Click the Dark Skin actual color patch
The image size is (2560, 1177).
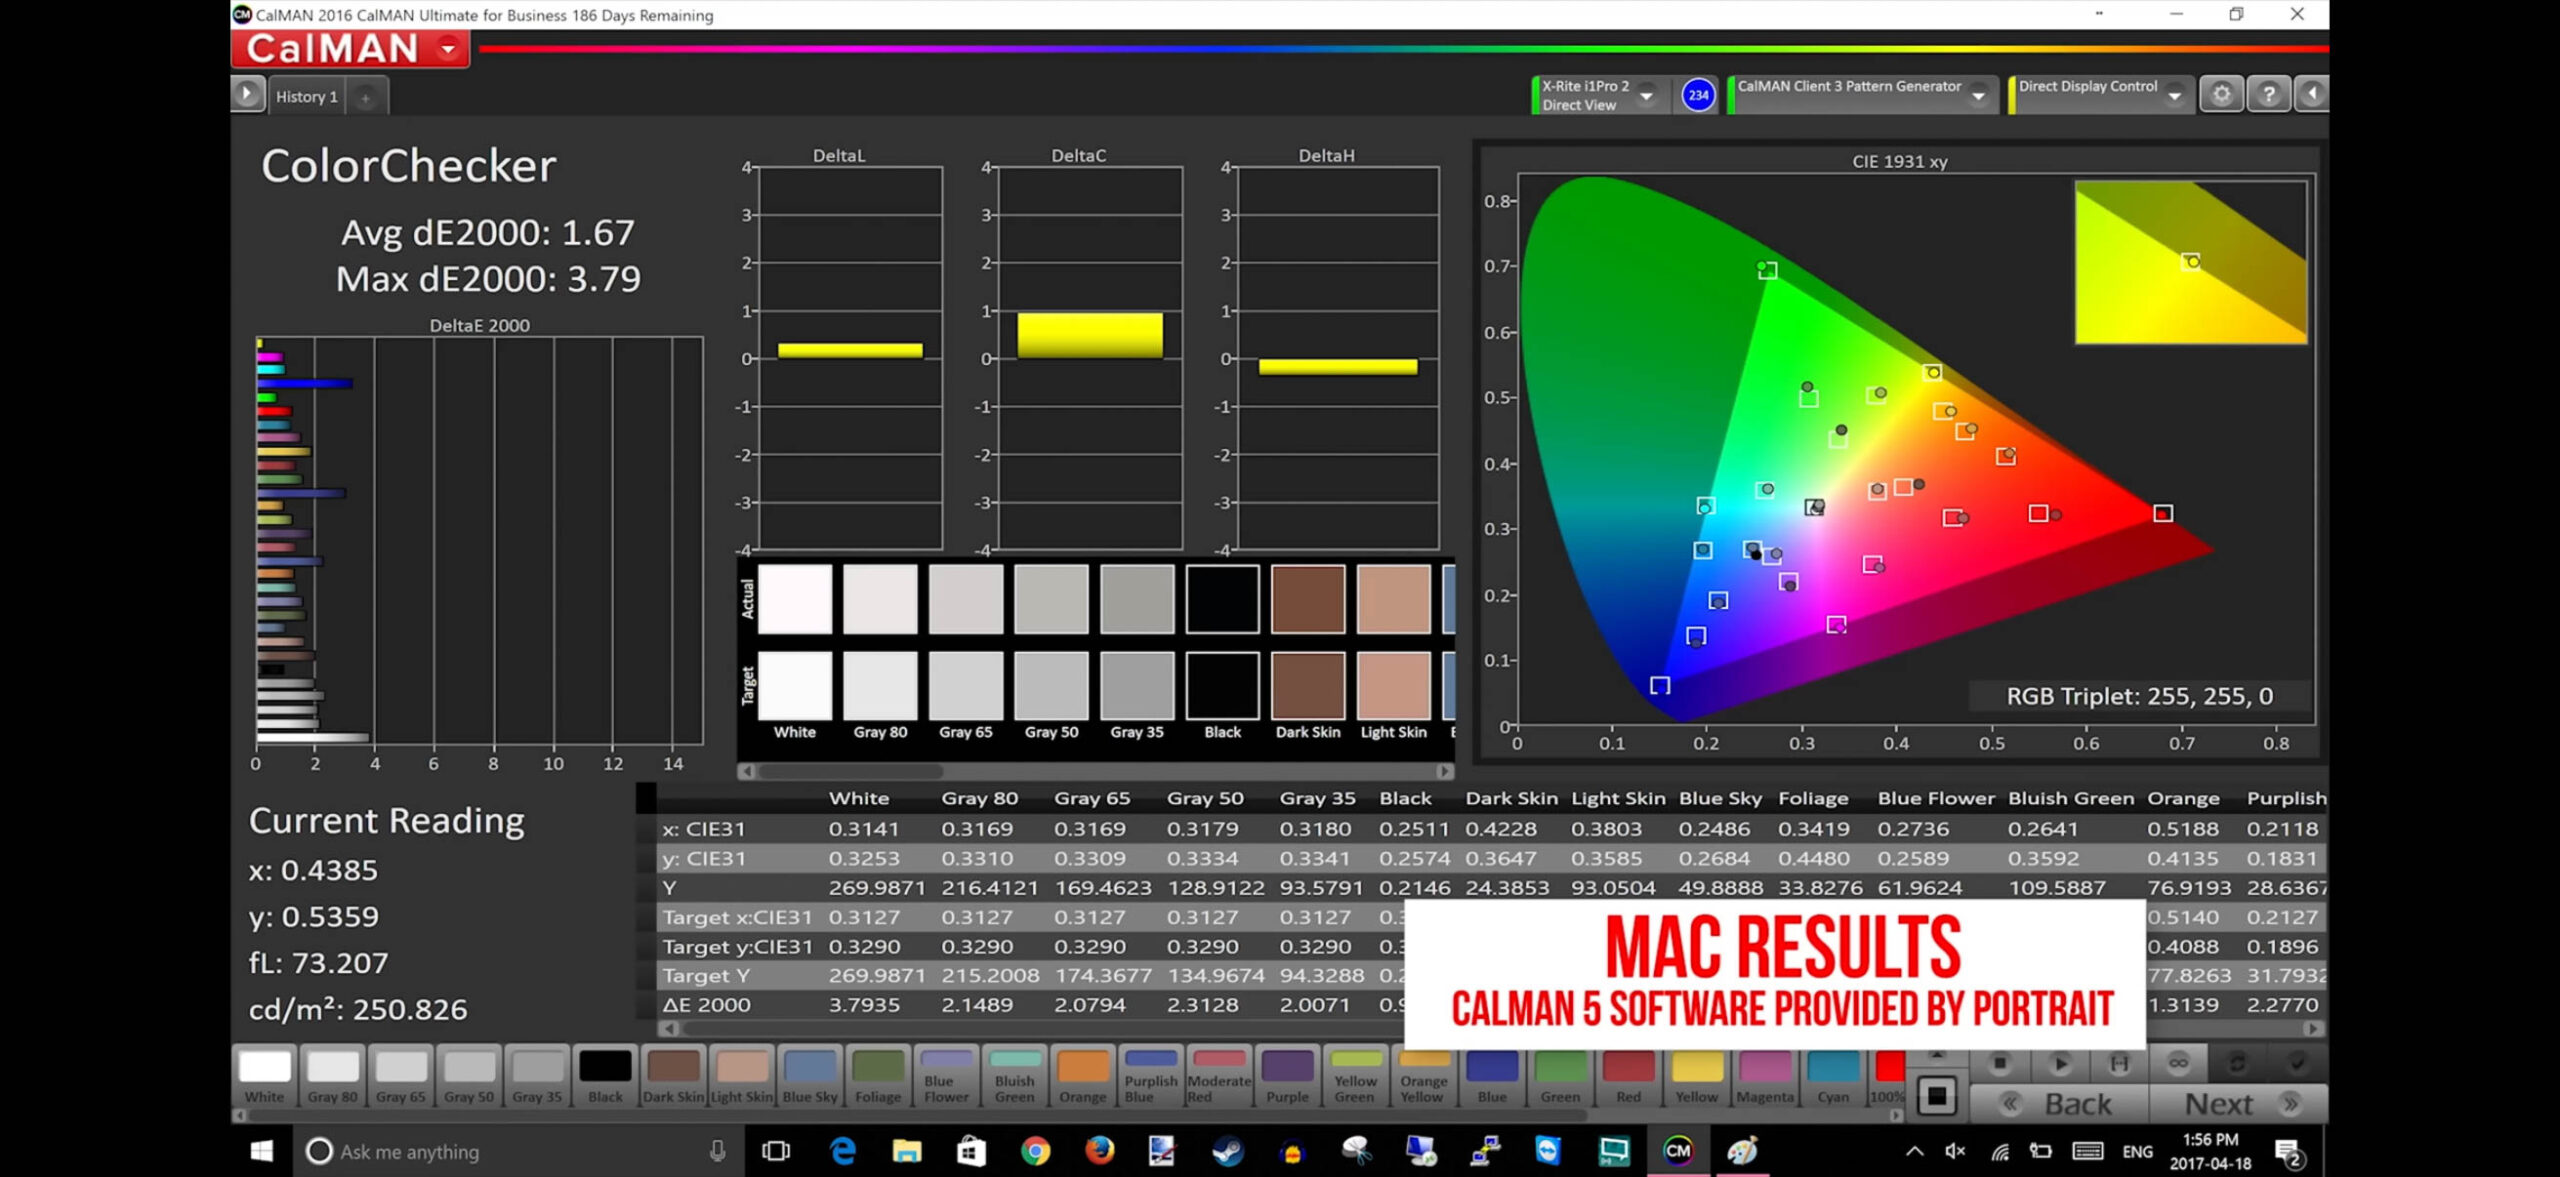pyautogui.click(x=1308, y=599)
